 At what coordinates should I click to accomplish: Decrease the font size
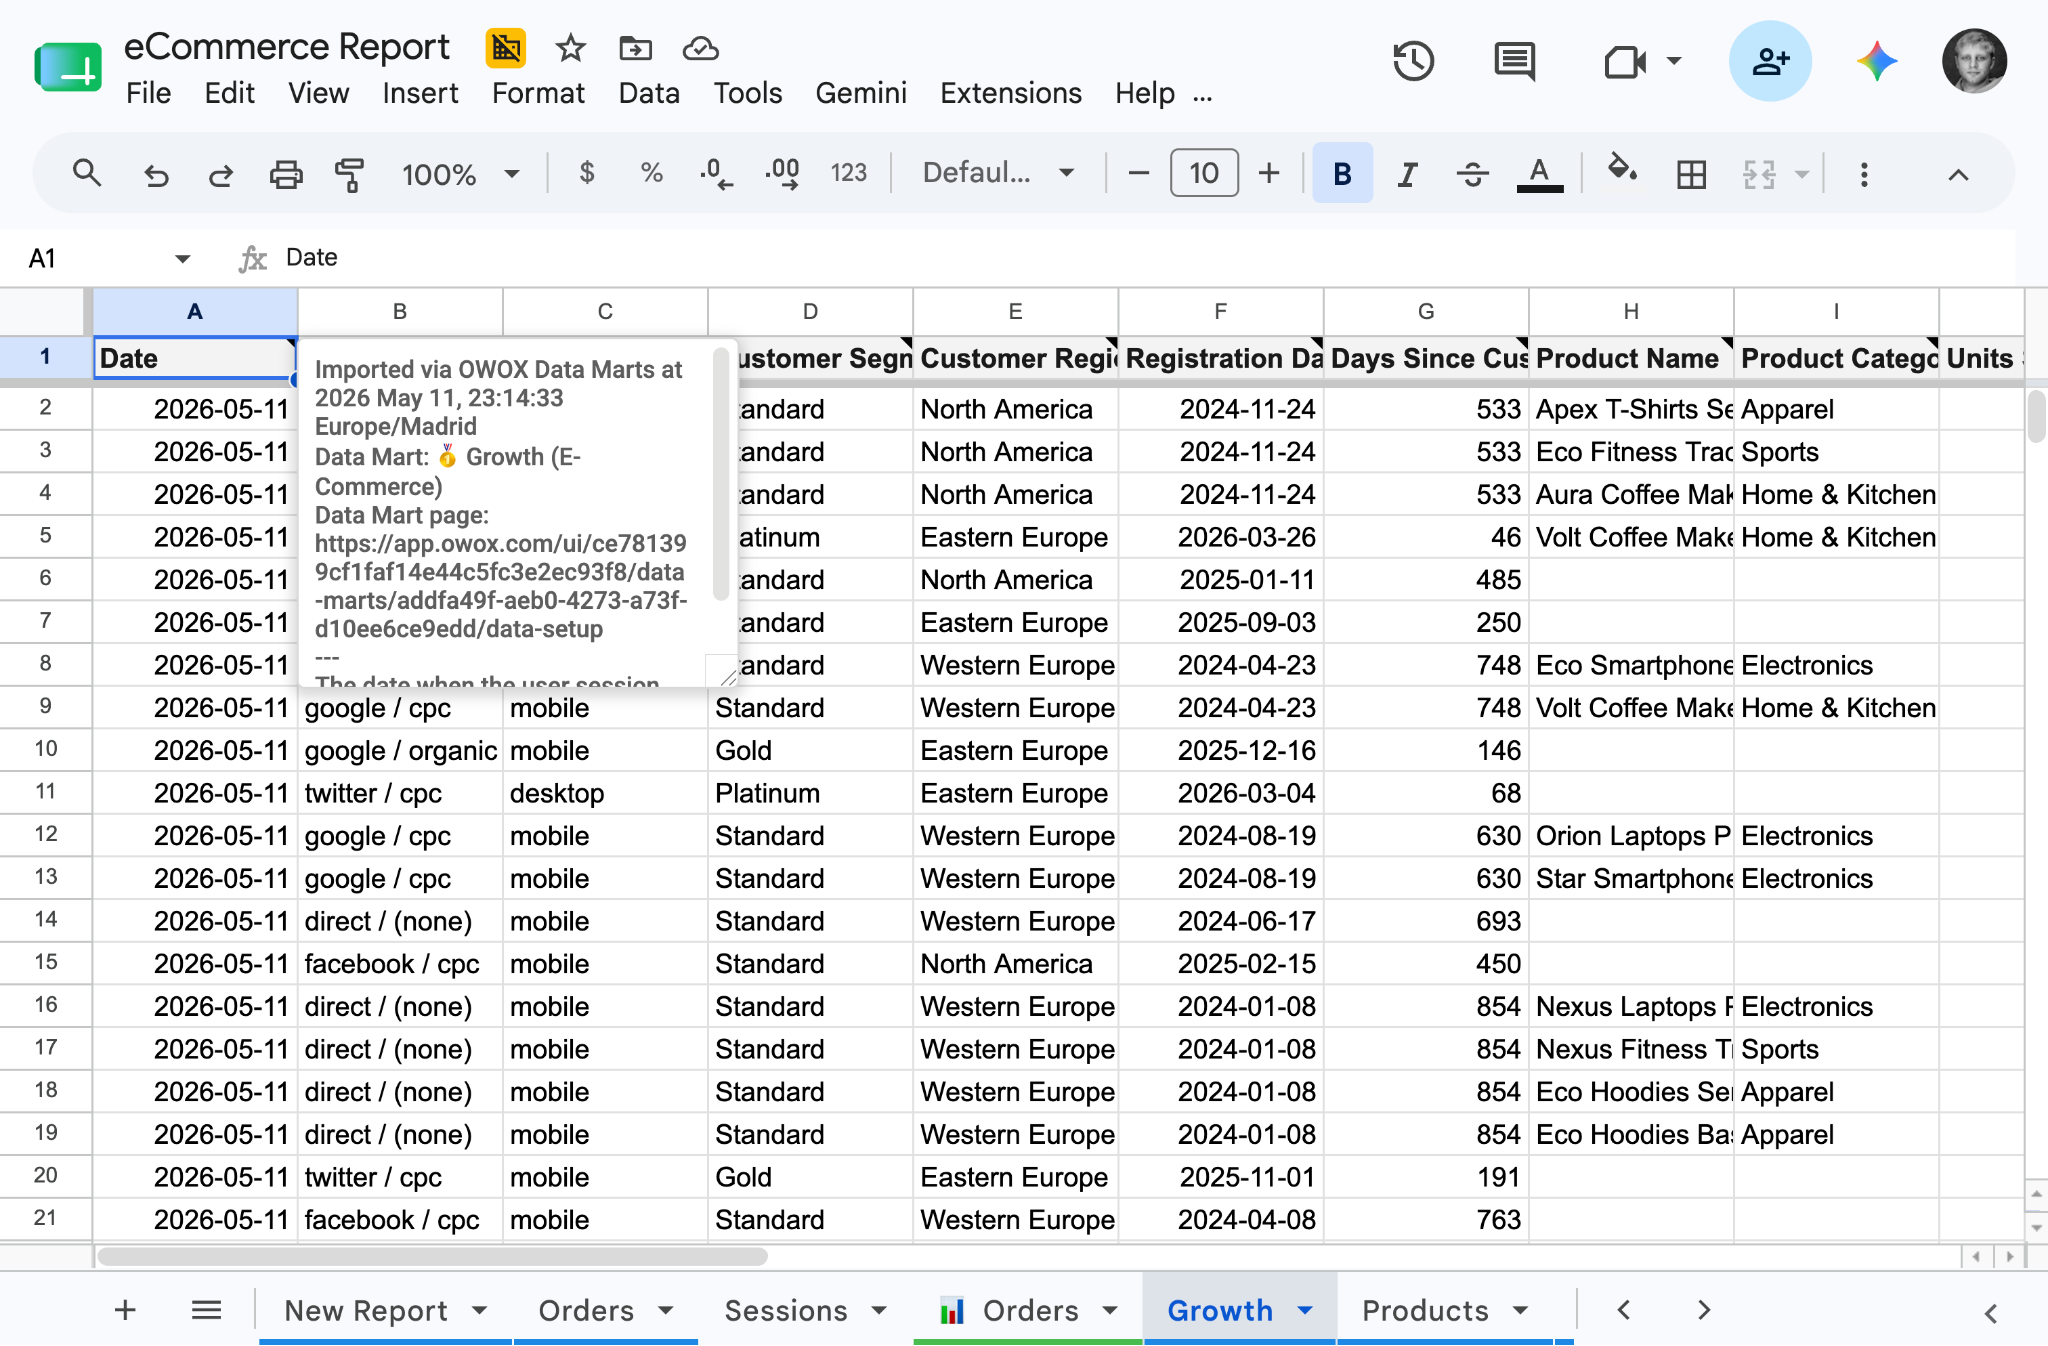pyautogui.click(x=1138, y=174)
